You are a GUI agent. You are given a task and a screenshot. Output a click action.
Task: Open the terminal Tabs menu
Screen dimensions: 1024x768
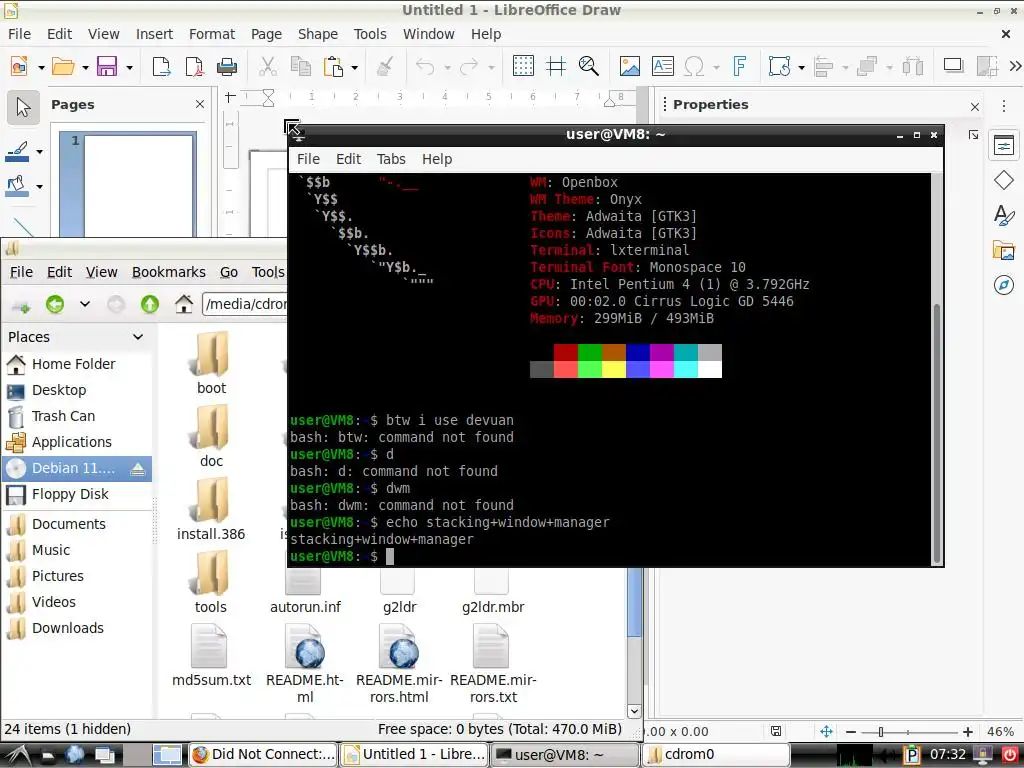(391, 159)
